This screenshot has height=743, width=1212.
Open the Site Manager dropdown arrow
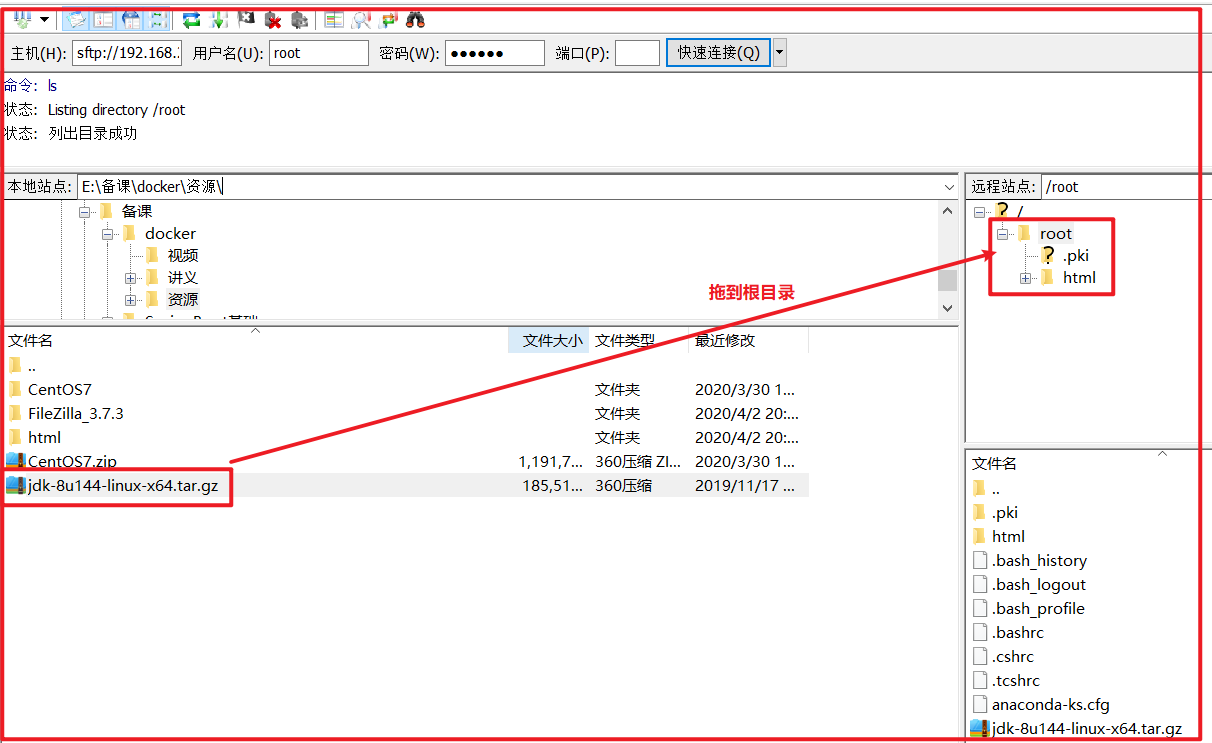pos(45,19)
